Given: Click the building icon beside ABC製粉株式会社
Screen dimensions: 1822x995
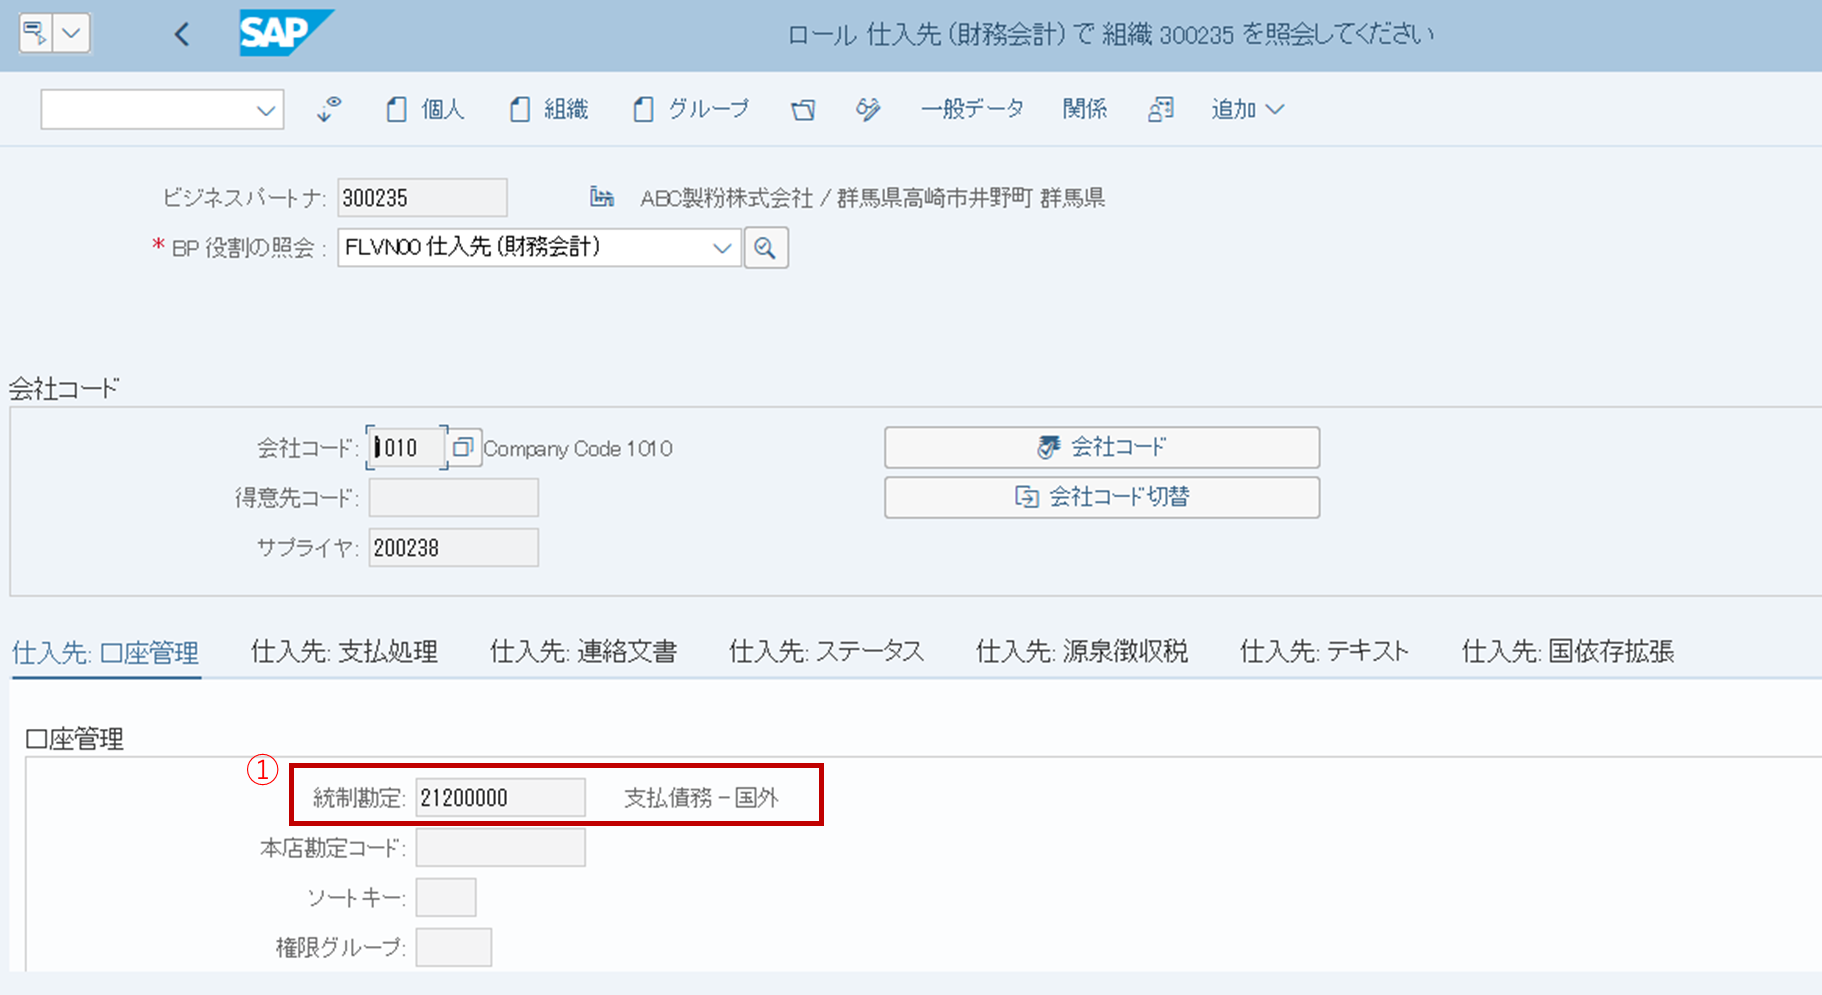Looking at the screenshot, I should point(602,197).
